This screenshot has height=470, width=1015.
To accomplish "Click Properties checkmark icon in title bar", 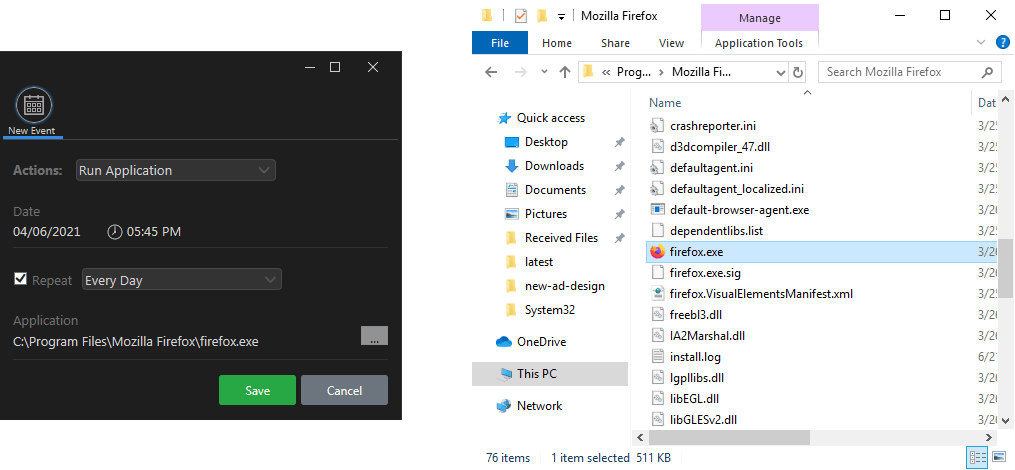I will [x=520, y=16].
